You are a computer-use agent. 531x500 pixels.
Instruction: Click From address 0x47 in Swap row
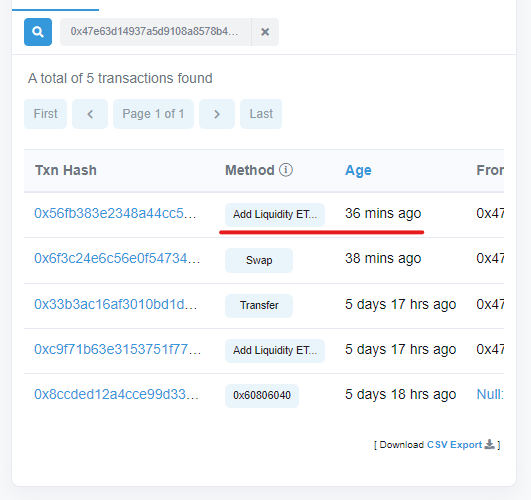[x=490, y=258]
